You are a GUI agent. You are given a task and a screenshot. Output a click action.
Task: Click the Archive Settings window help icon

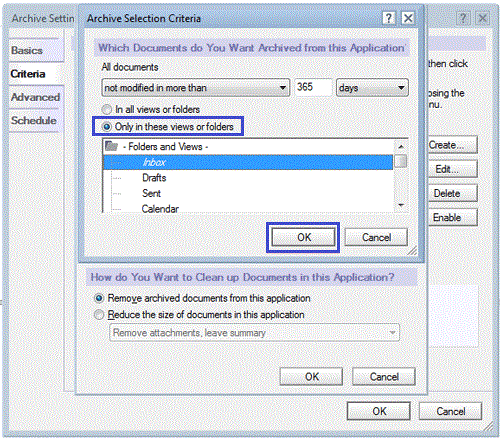tap(463, 18)
